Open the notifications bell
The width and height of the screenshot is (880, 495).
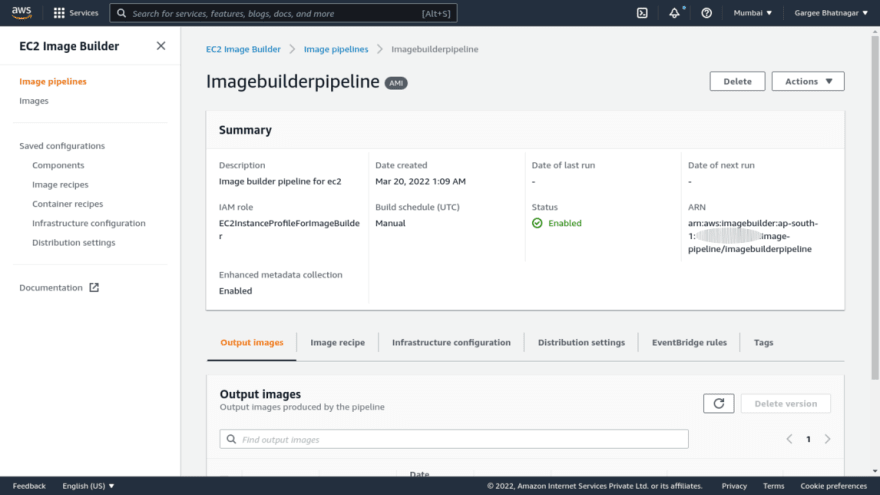pos(675,13)
